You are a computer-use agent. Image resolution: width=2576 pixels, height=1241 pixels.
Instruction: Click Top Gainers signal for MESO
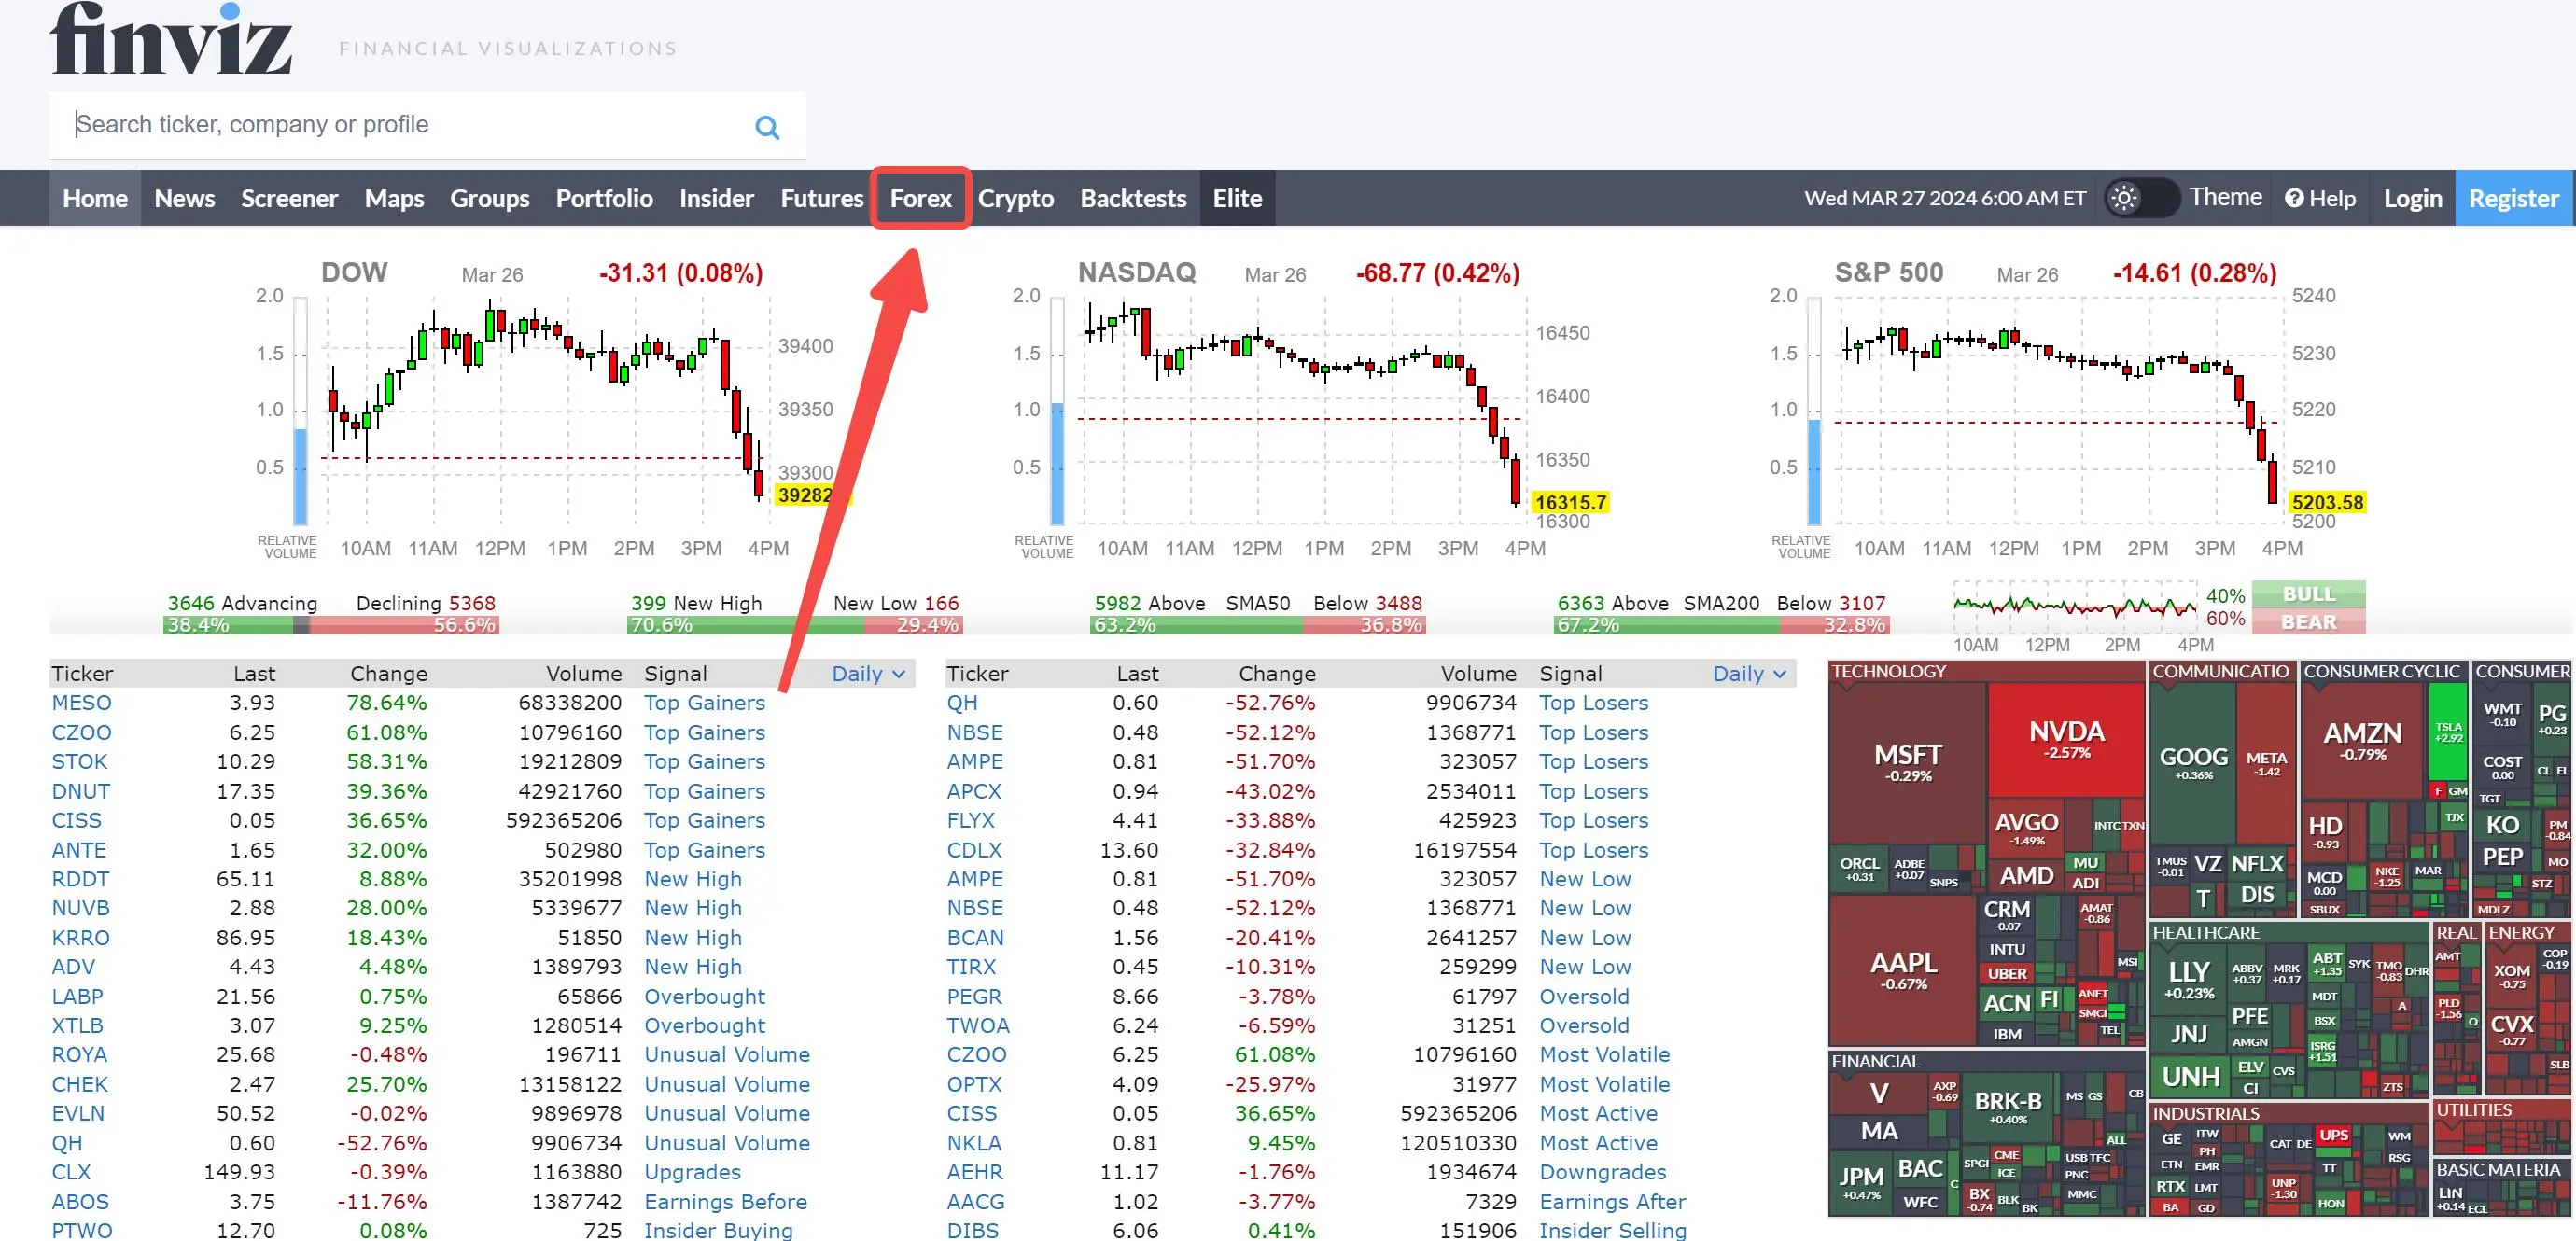coord(704,703)
